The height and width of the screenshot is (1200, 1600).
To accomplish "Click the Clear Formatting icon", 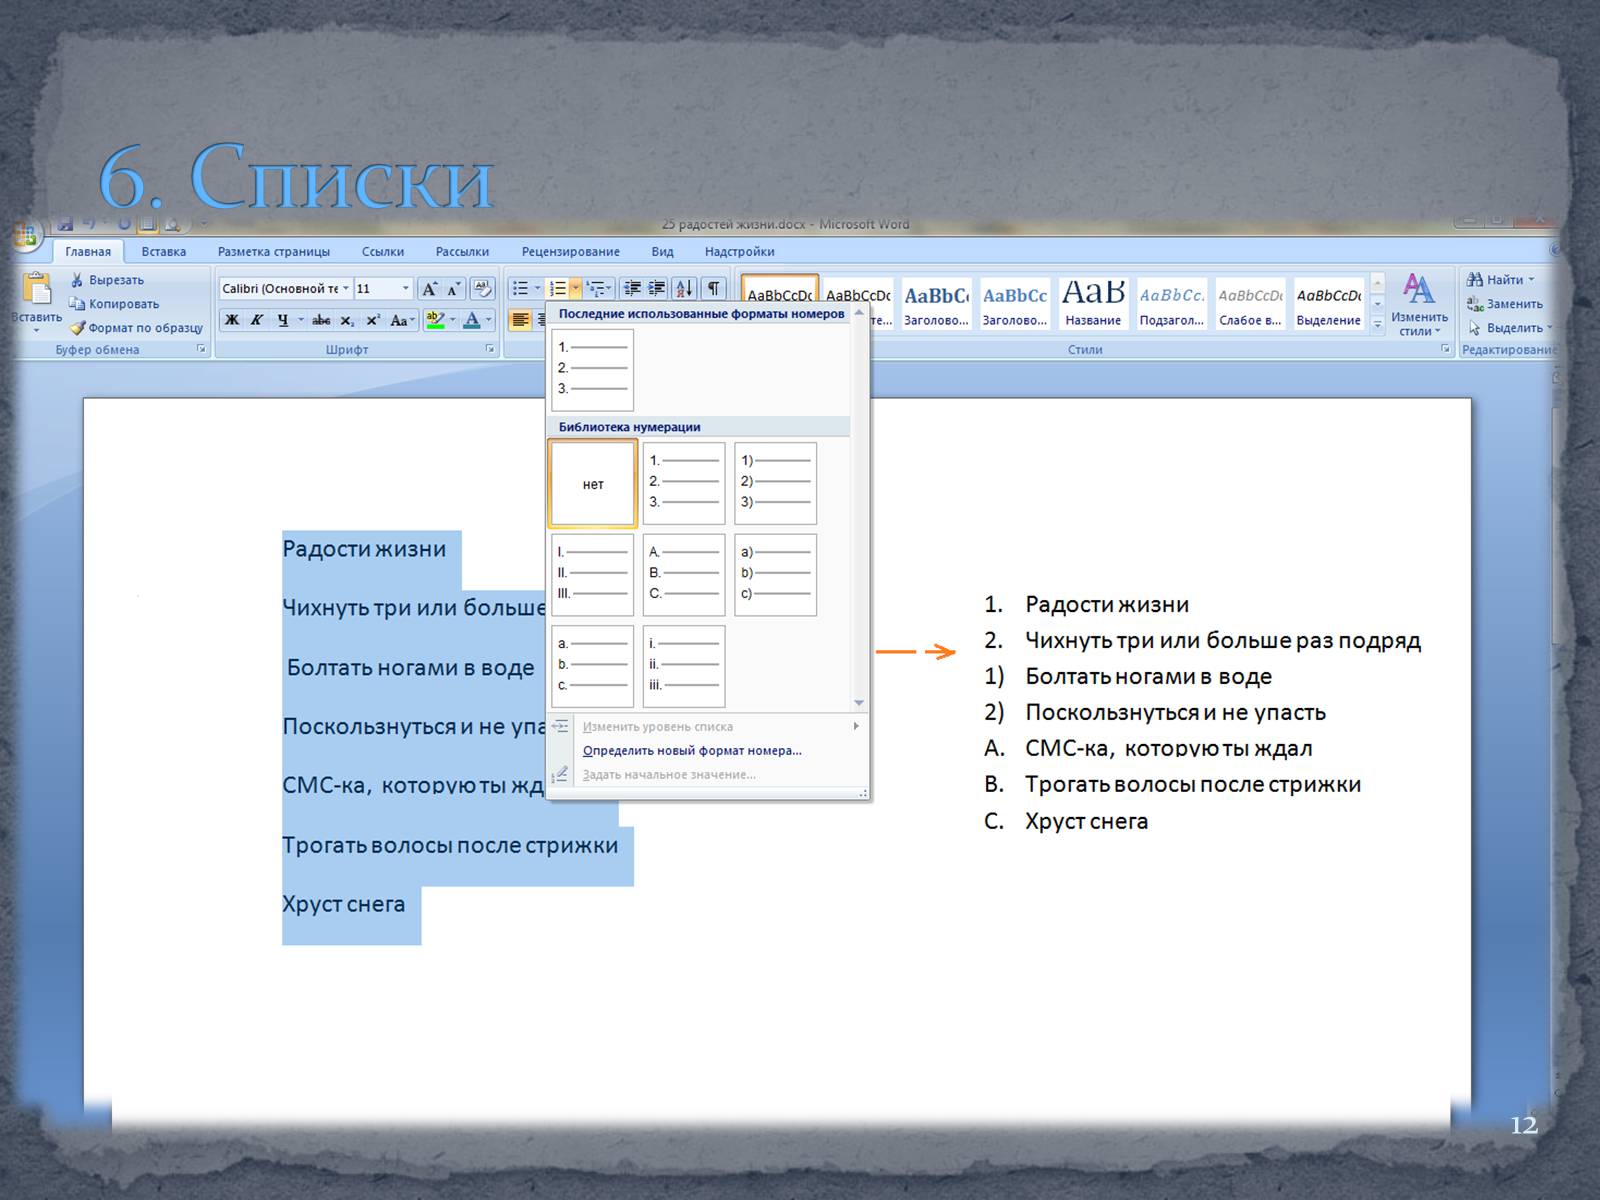I will pos(482,289).
